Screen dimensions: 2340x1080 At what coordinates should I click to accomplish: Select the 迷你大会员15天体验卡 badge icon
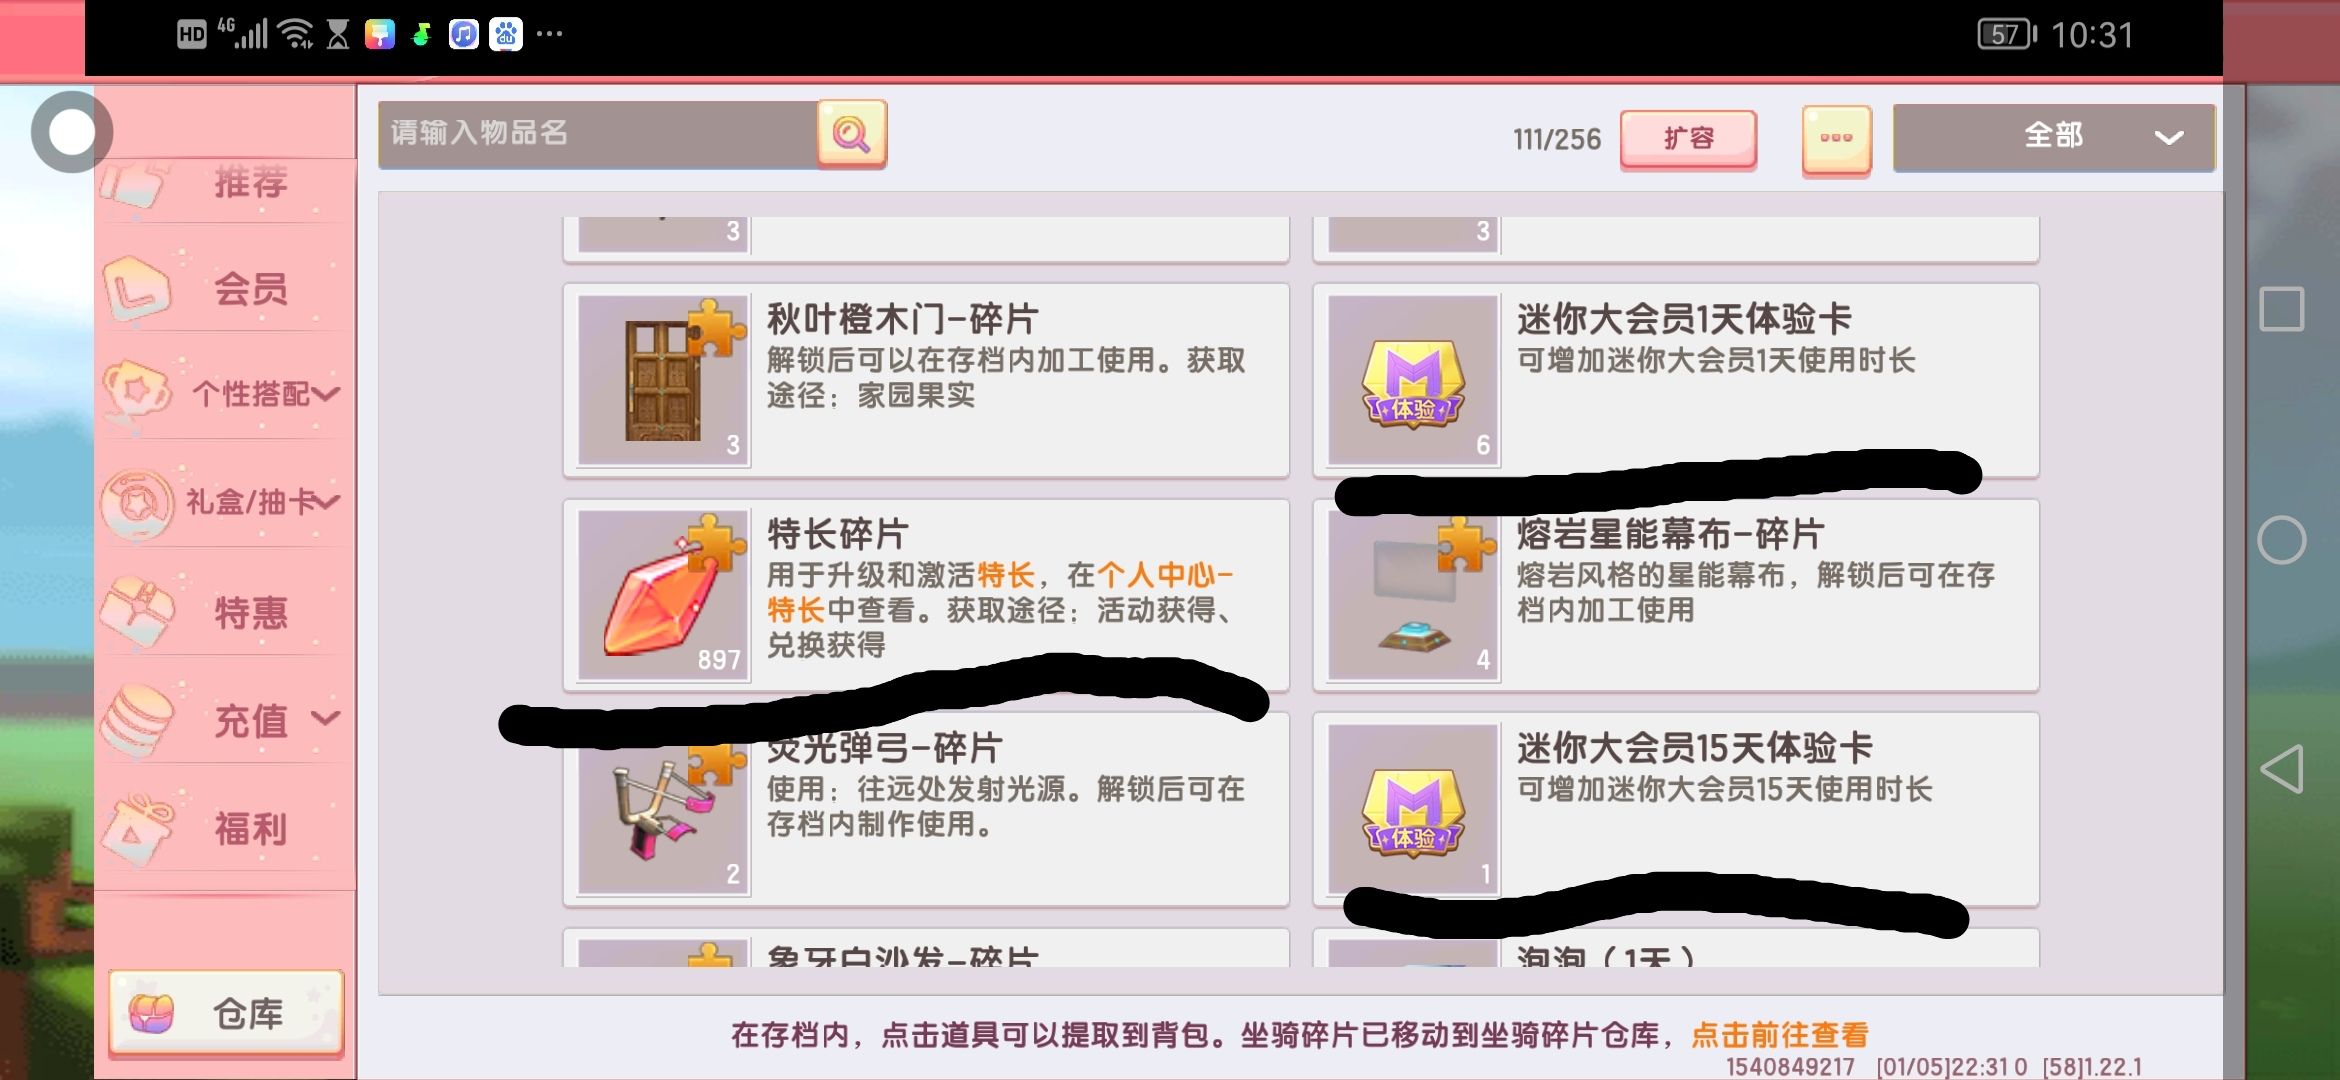1413,810
